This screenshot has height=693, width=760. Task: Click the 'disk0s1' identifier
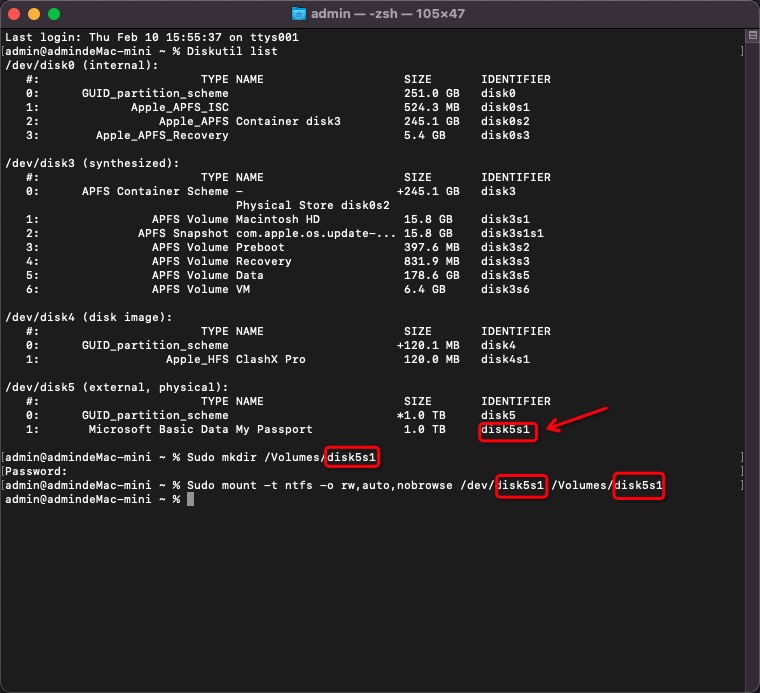(x=505, y=107)
